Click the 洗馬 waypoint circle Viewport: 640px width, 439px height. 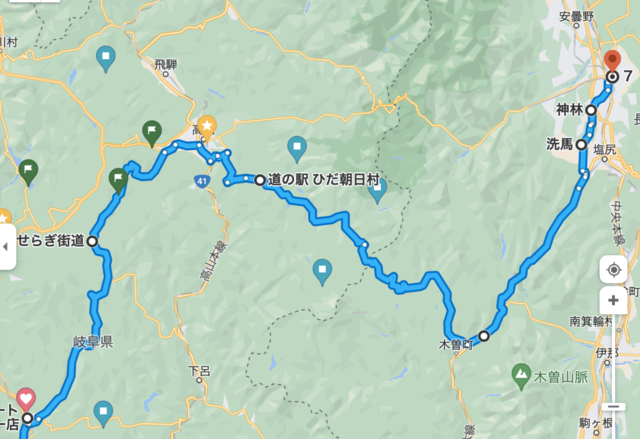(x=581, y=144)
